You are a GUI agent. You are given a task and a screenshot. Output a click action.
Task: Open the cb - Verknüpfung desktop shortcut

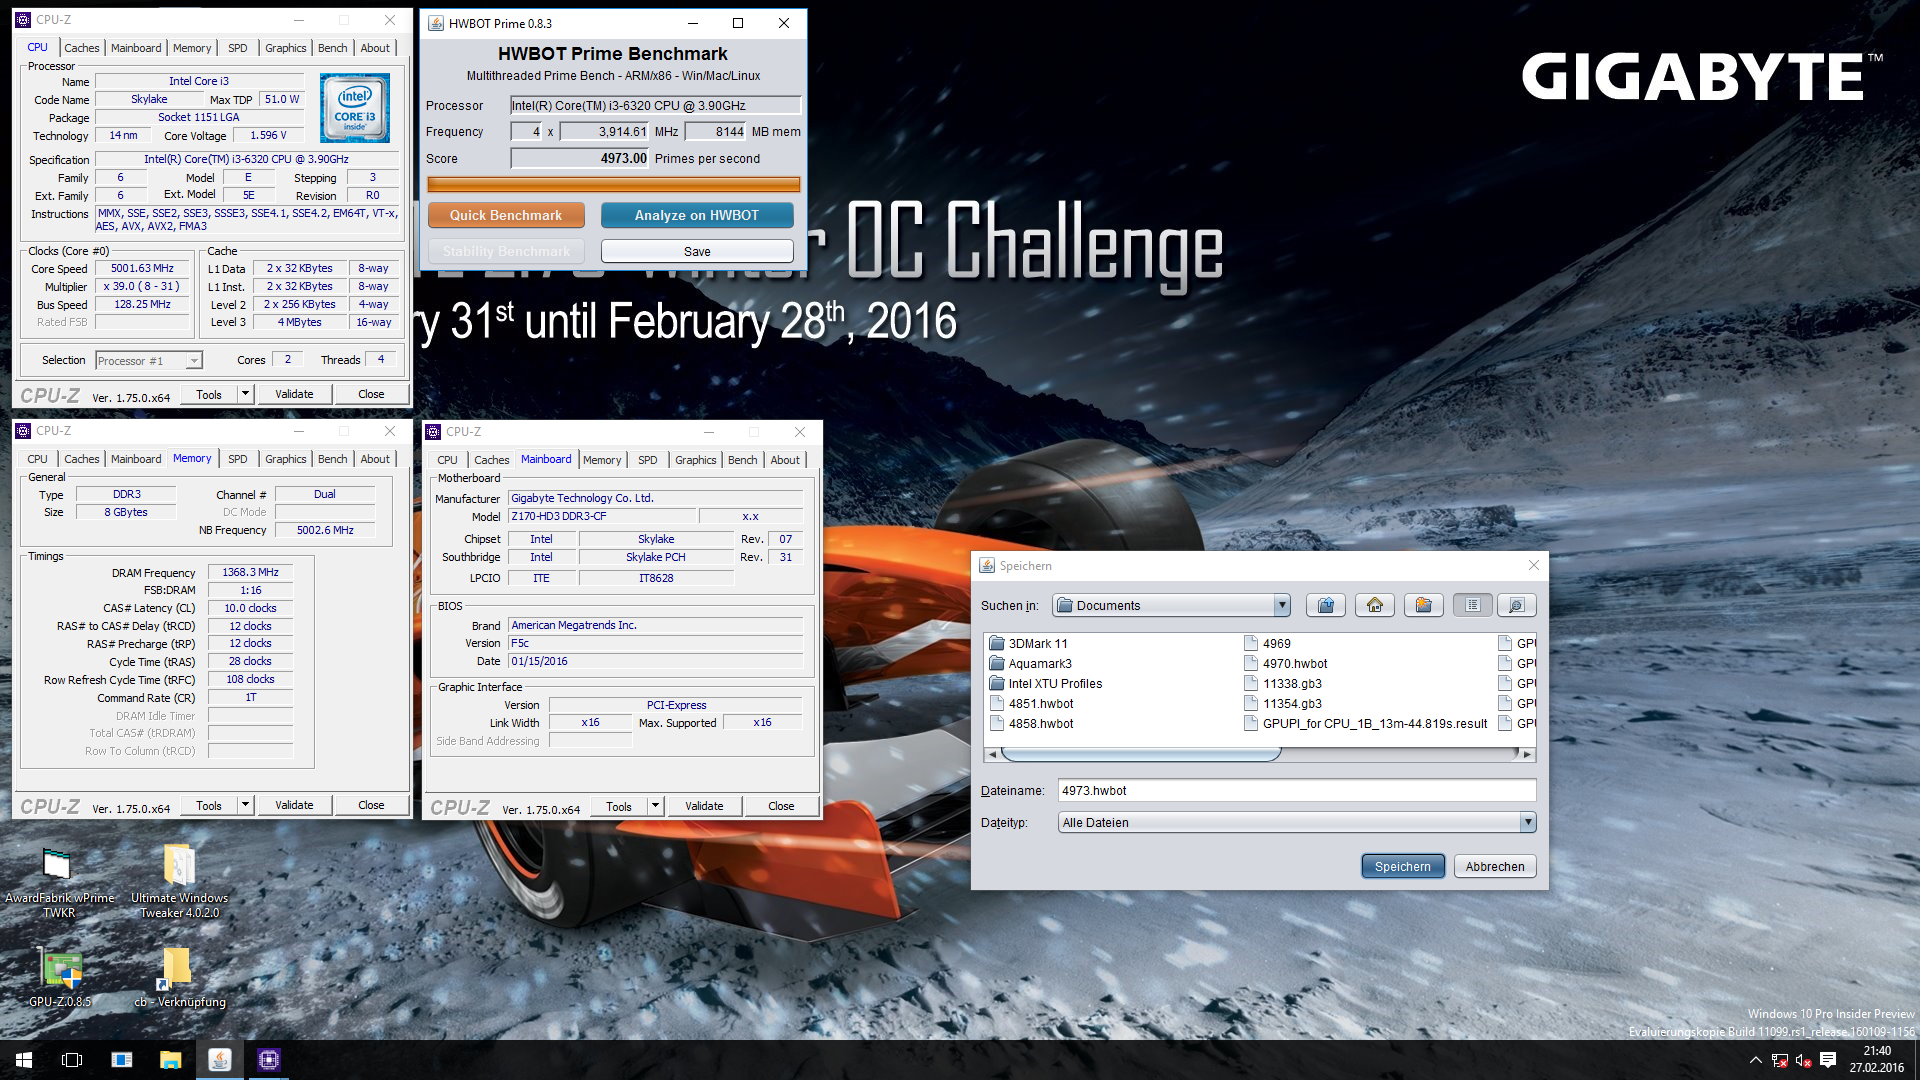point(179,978)
